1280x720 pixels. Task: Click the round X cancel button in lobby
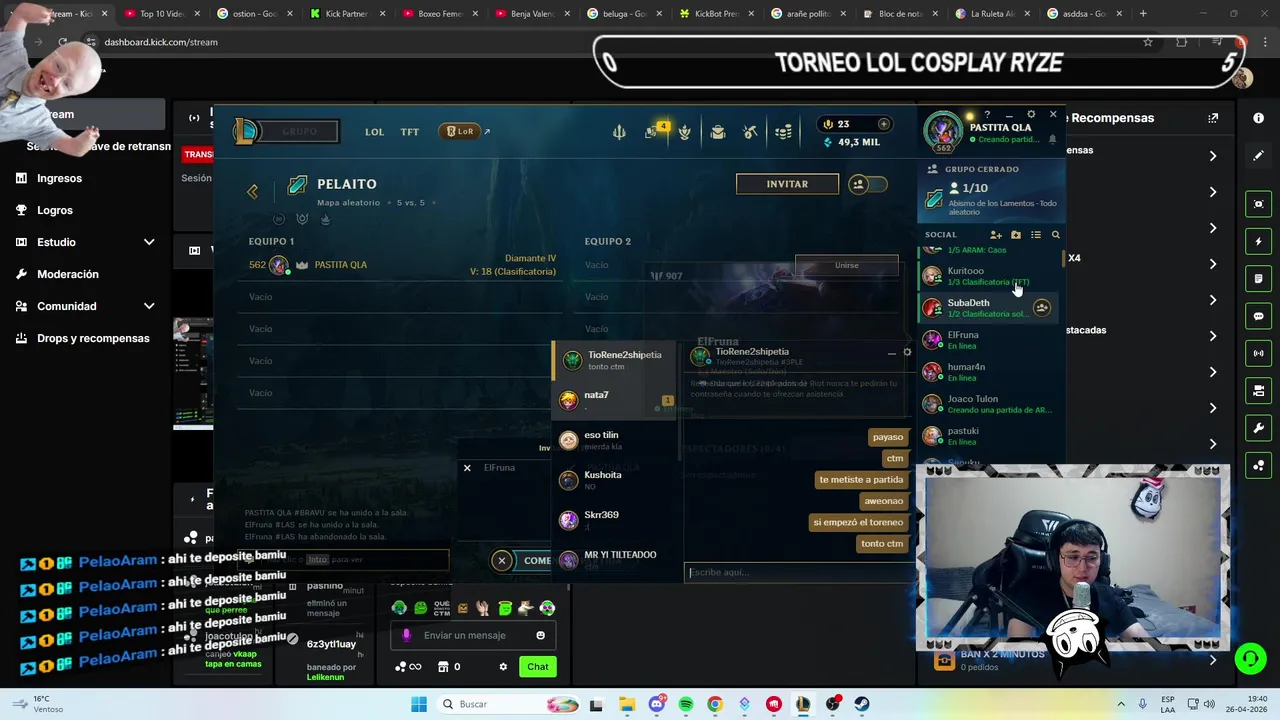(502, 561)
